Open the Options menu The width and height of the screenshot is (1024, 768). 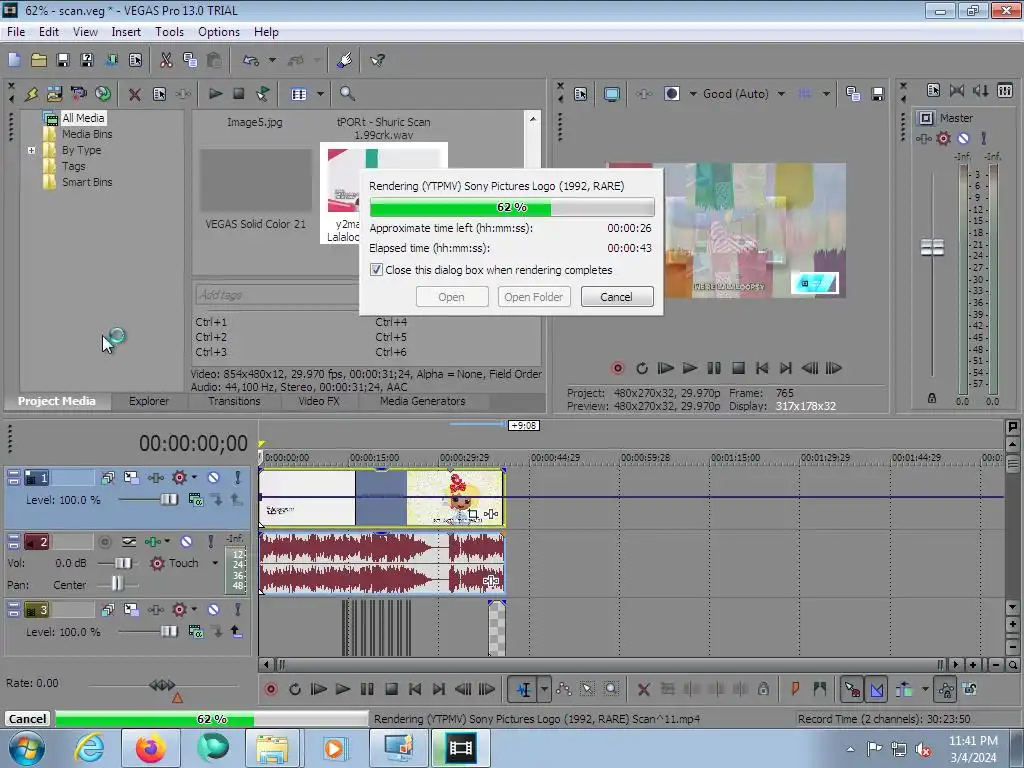pyautogui.click(x=219, y=32)
